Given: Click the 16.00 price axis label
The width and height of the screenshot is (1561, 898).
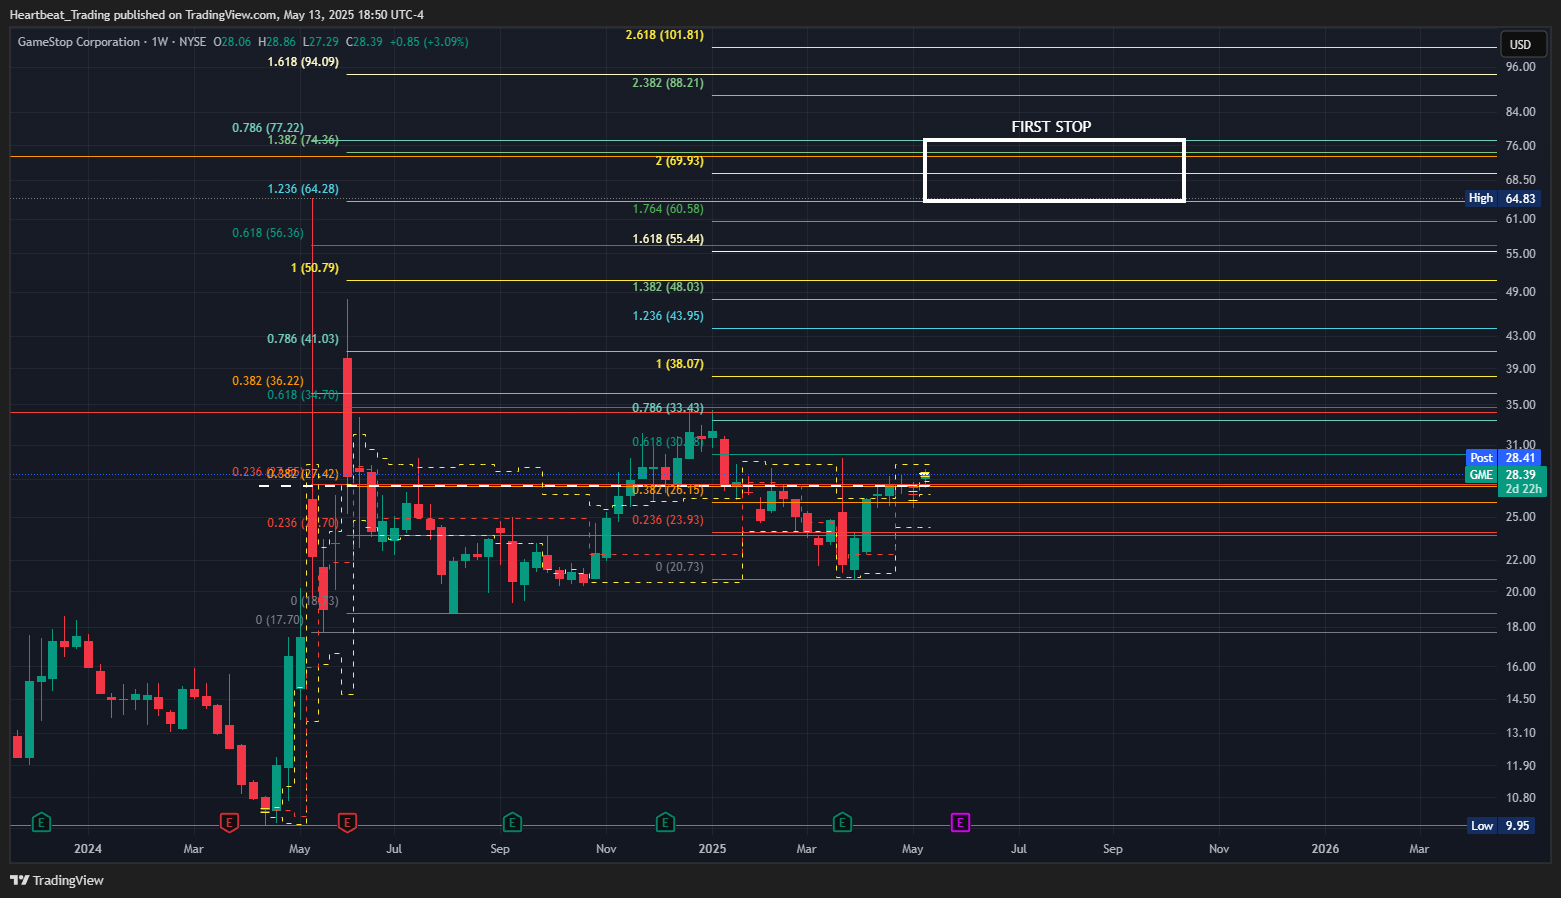Looking at the screenshot, I should 1520,667.
